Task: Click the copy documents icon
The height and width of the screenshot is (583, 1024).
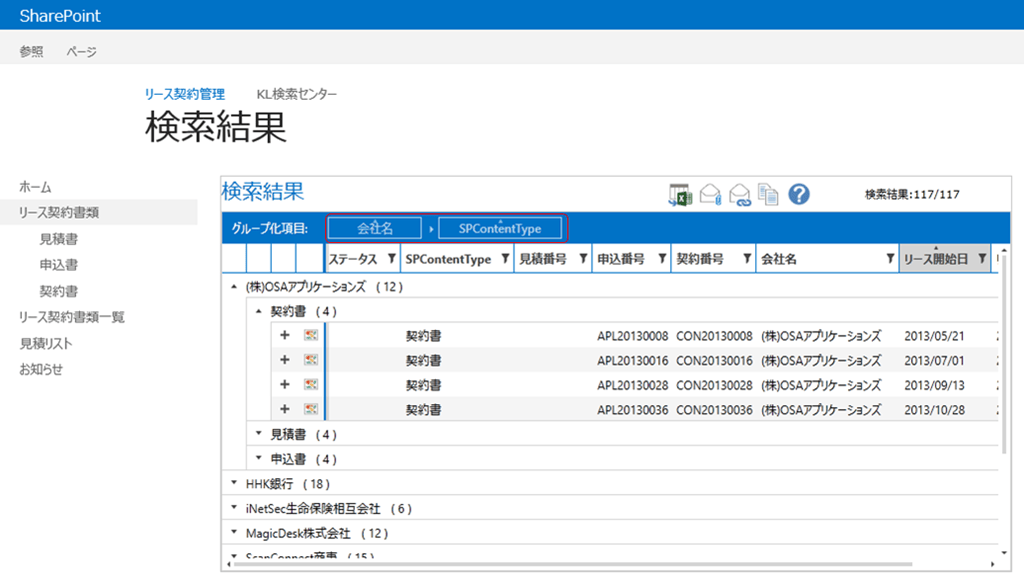Action: 768,195
